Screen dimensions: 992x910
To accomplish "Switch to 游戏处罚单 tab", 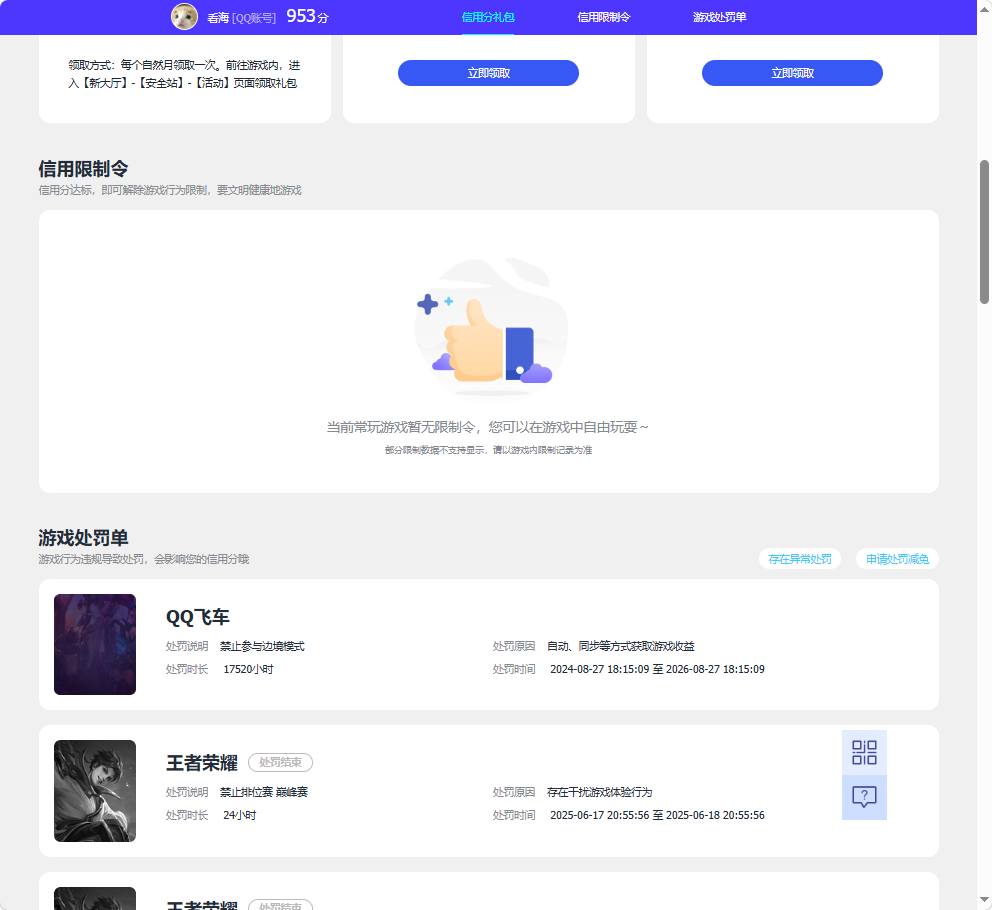I will click(x=719, y=17).
